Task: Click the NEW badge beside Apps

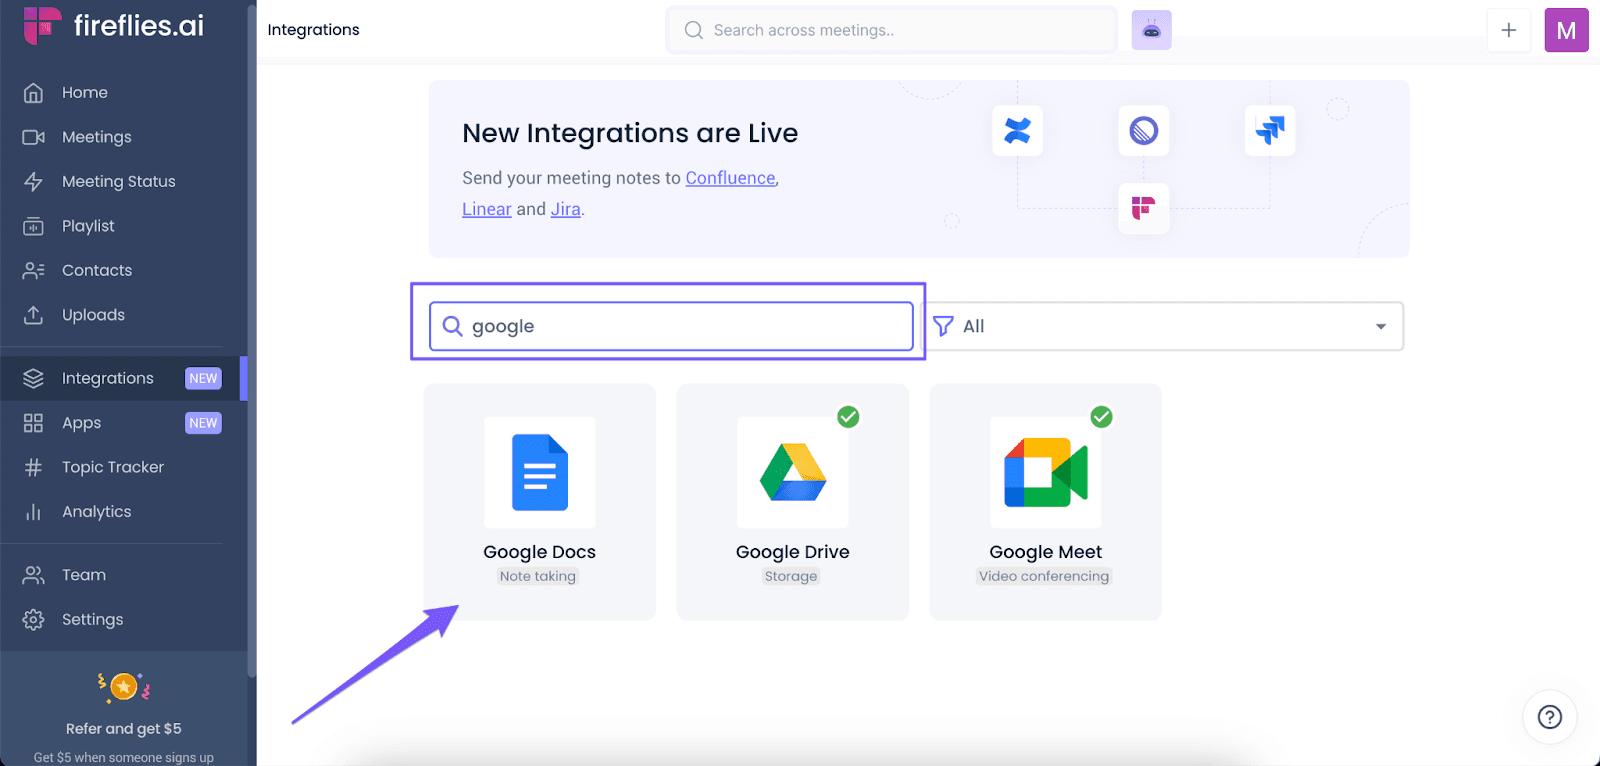Action: [203, 423]
